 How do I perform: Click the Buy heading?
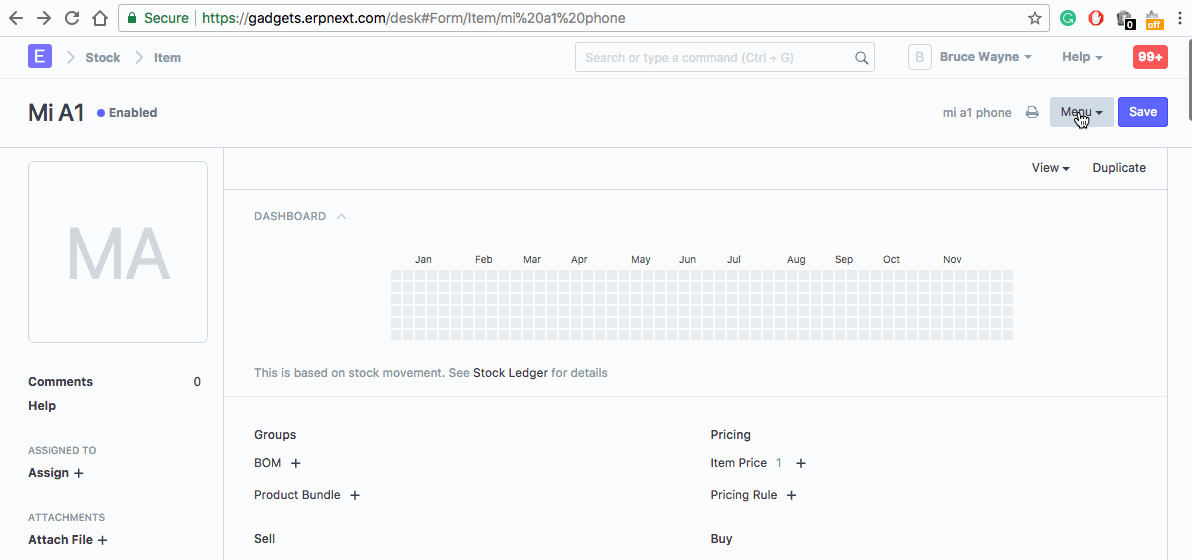[x=721, y=539]
